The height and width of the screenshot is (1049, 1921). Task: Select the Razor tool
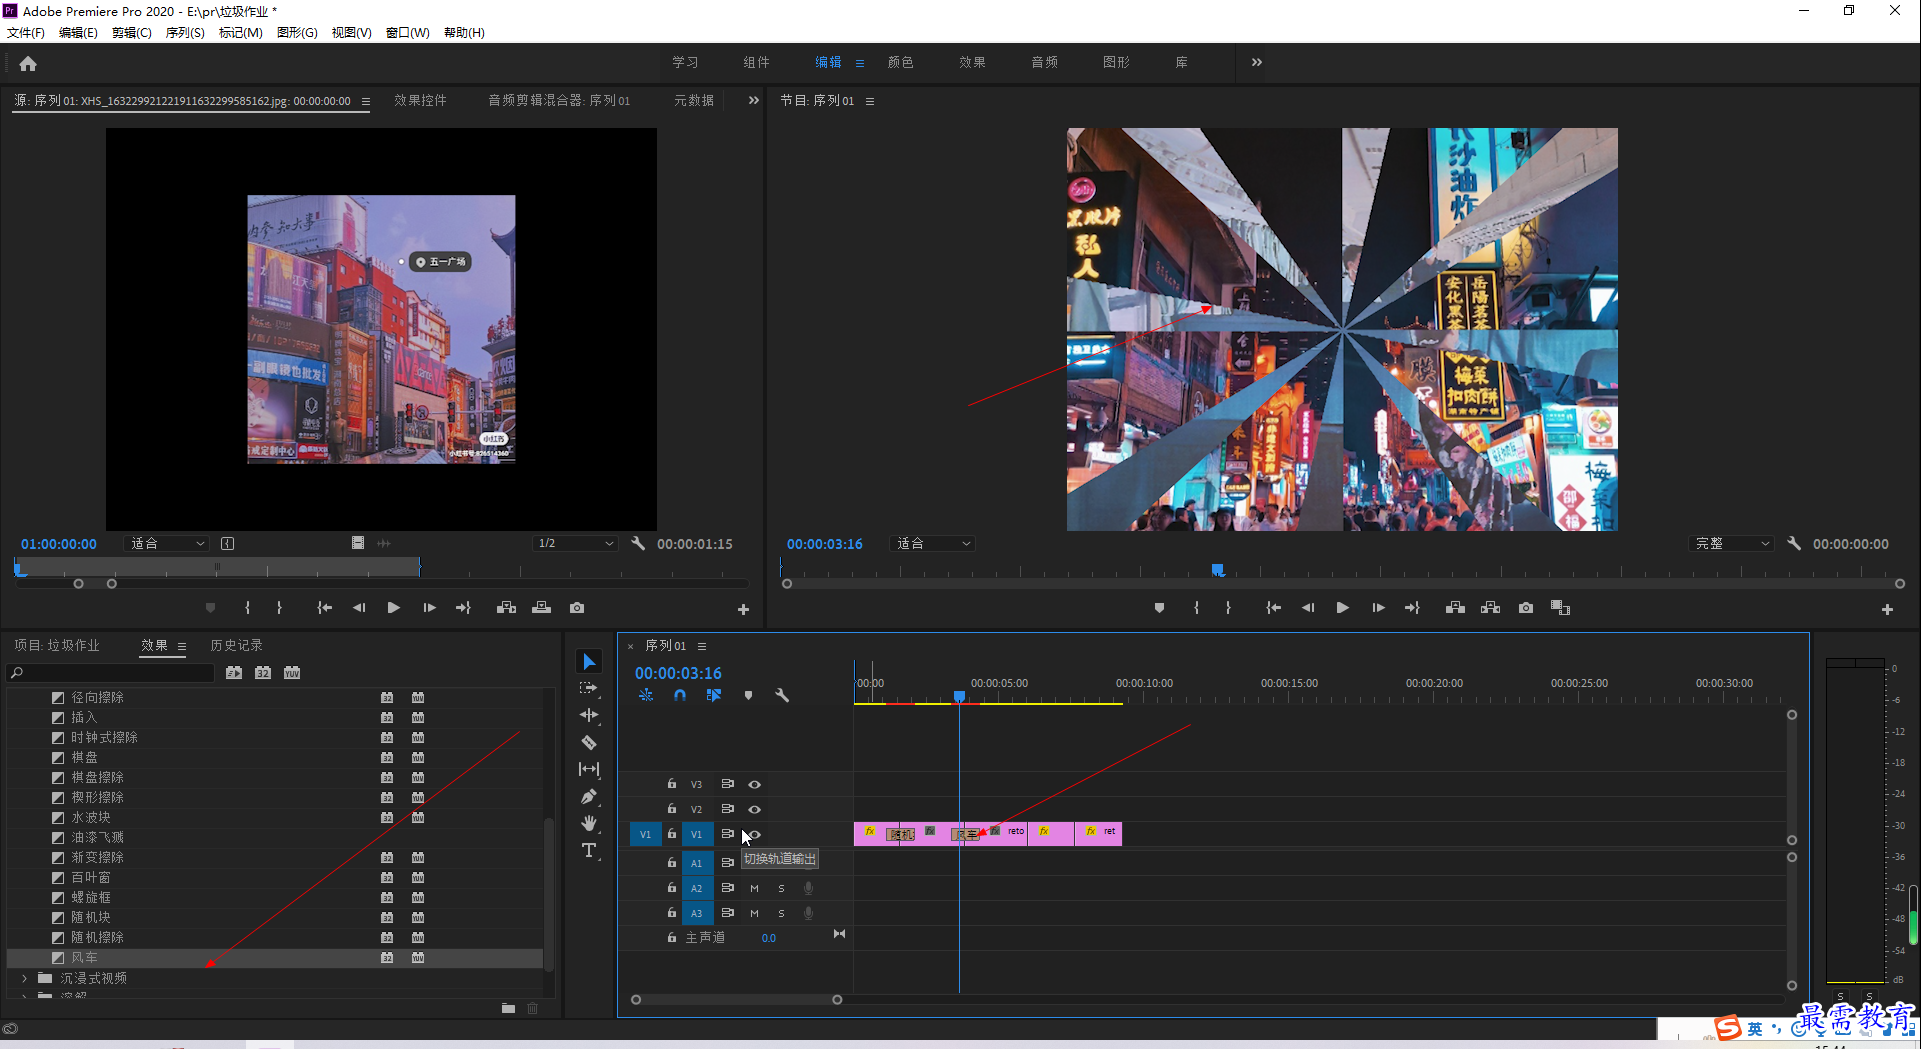[x=589, y=742]
